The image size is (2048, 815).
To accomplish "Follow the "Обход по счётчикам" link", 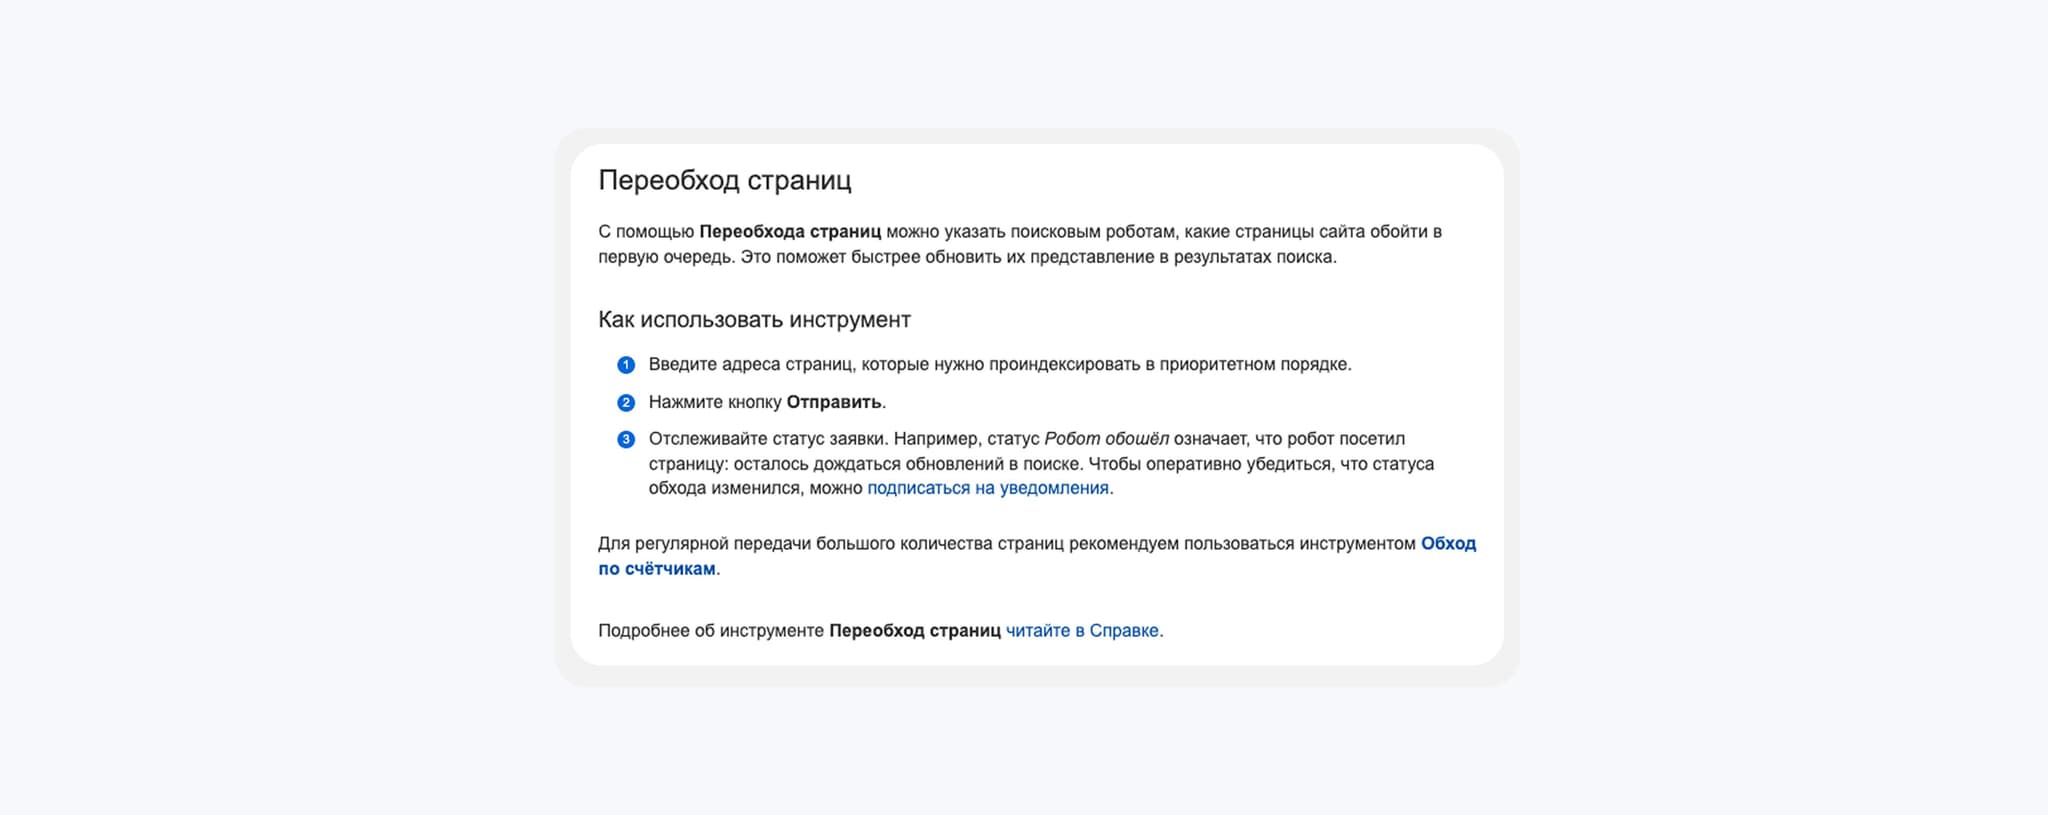I will tap(1447, 544).
